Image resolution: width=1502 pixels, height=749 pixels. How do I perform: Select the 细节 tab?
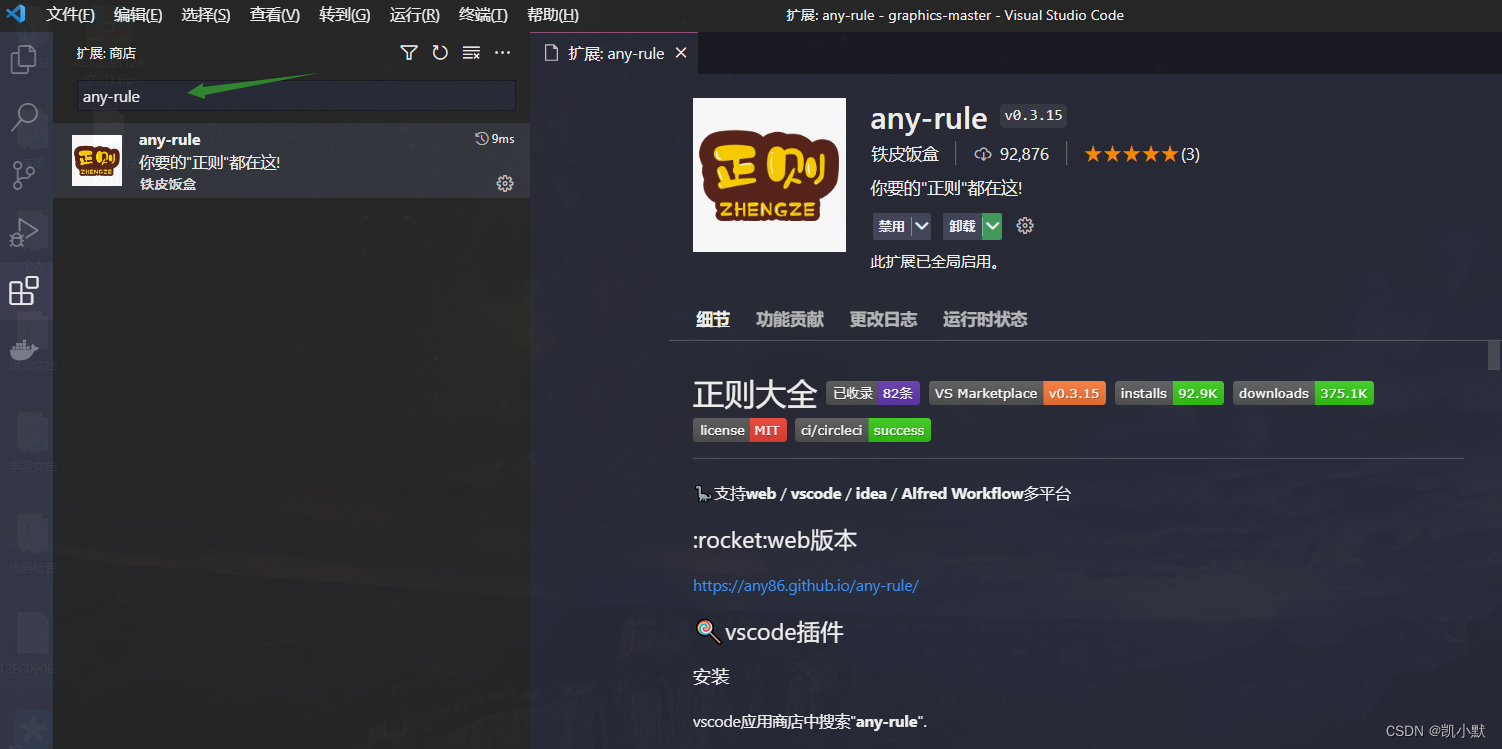pos(713,319)
